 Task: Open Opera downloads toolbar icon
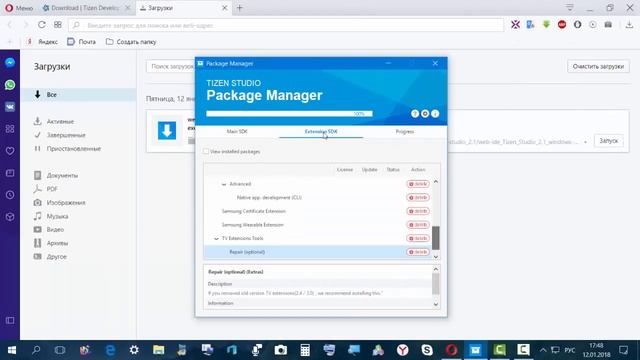pos(629,25)
